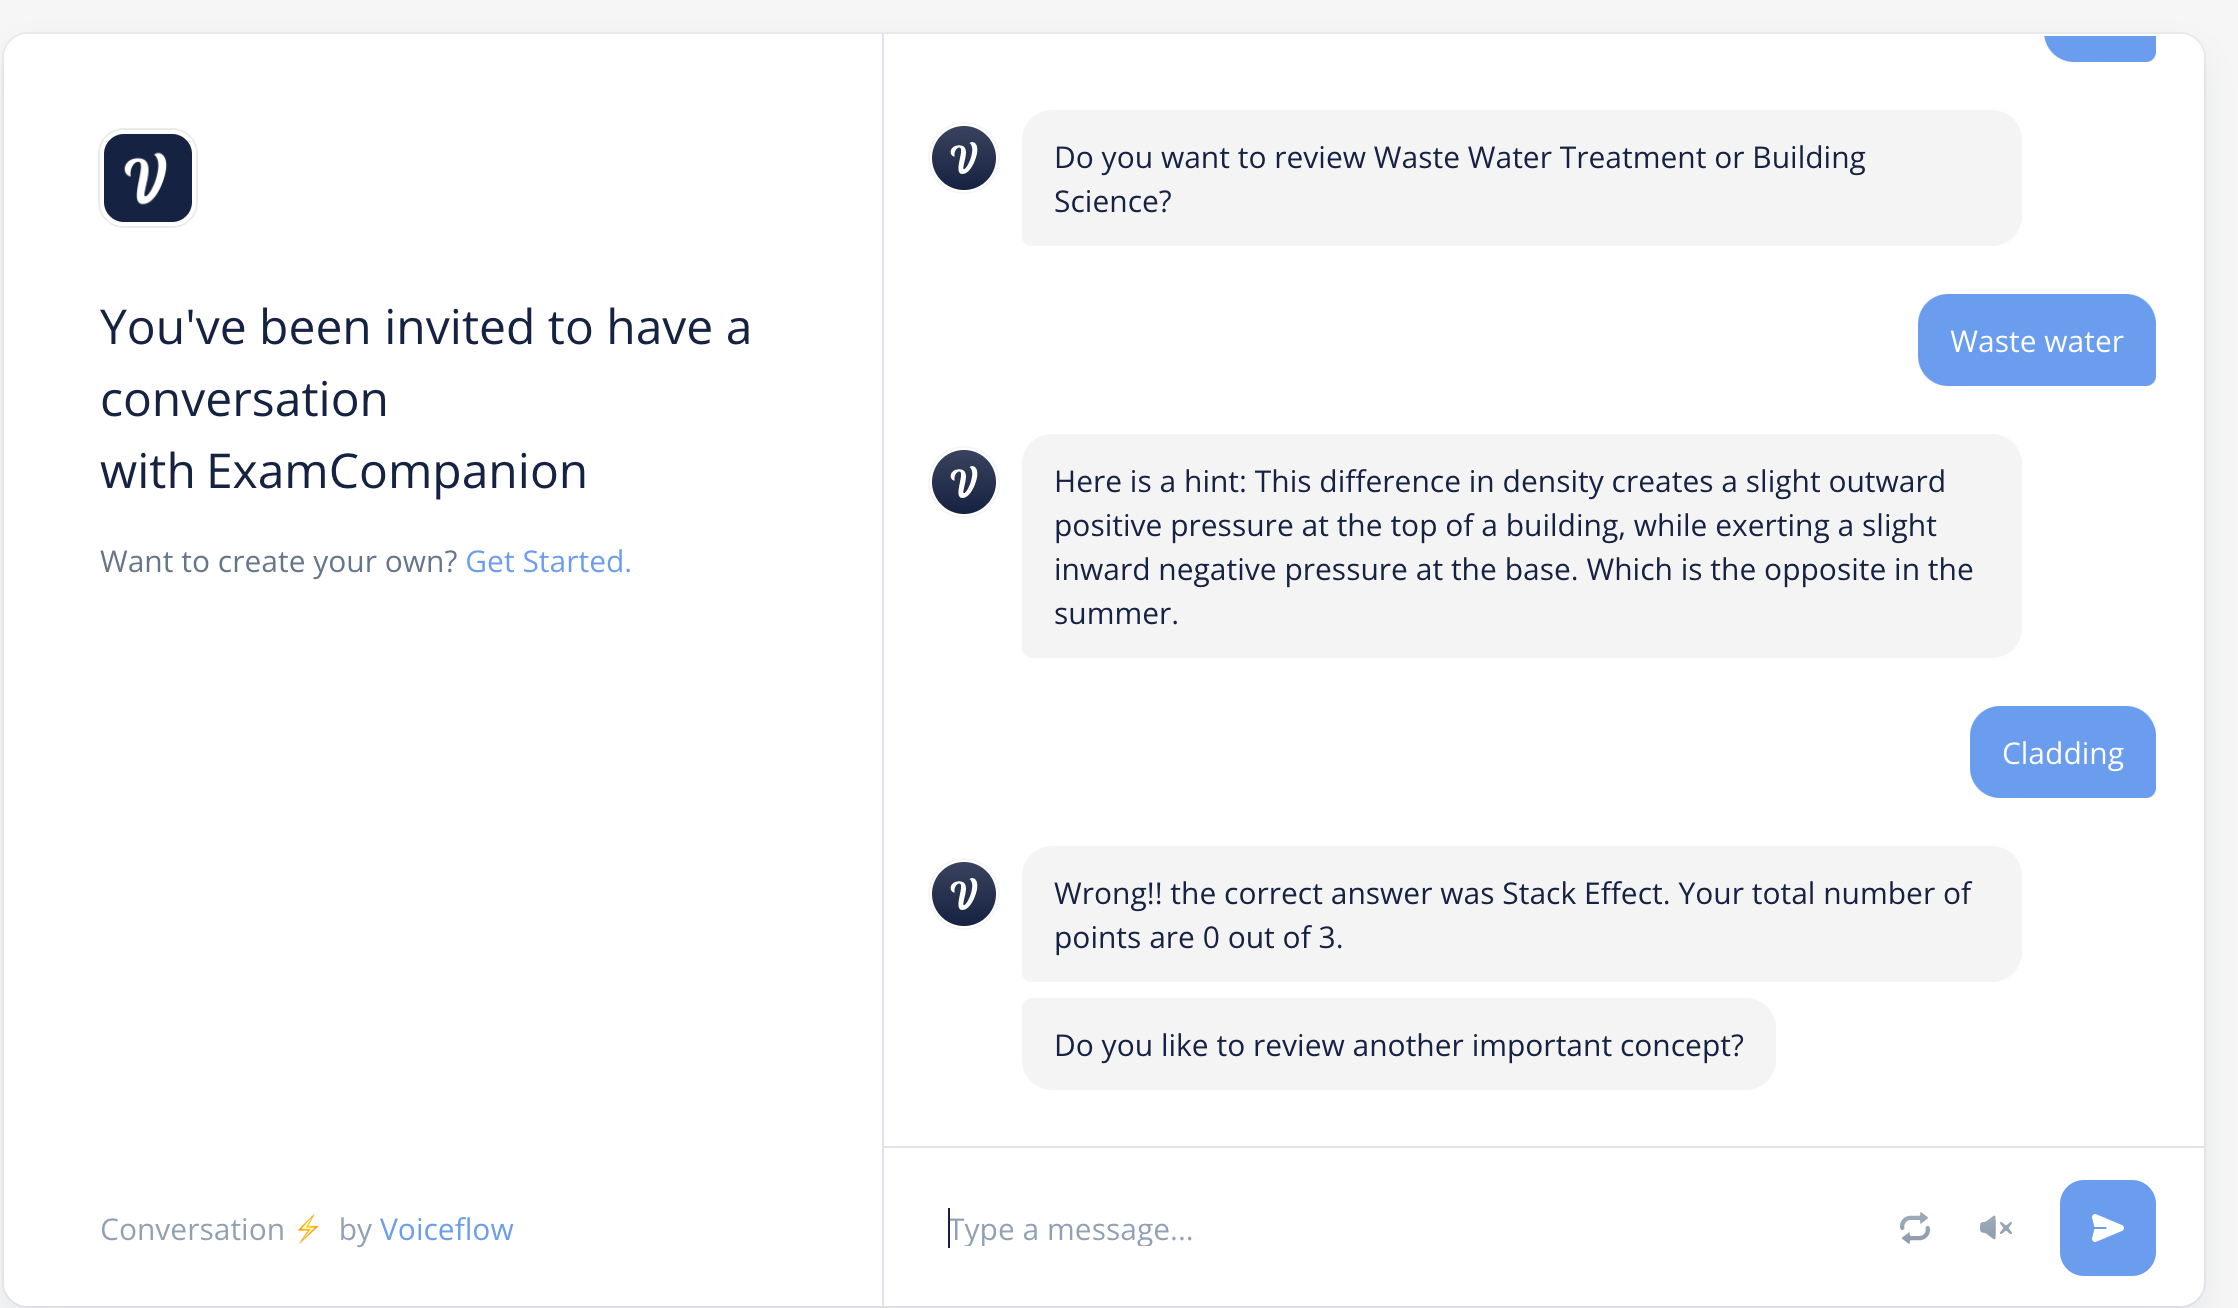Click bot avatar beside Wrong answer message
This screenshot has width=2238, height=1308.
pos(964,894)
